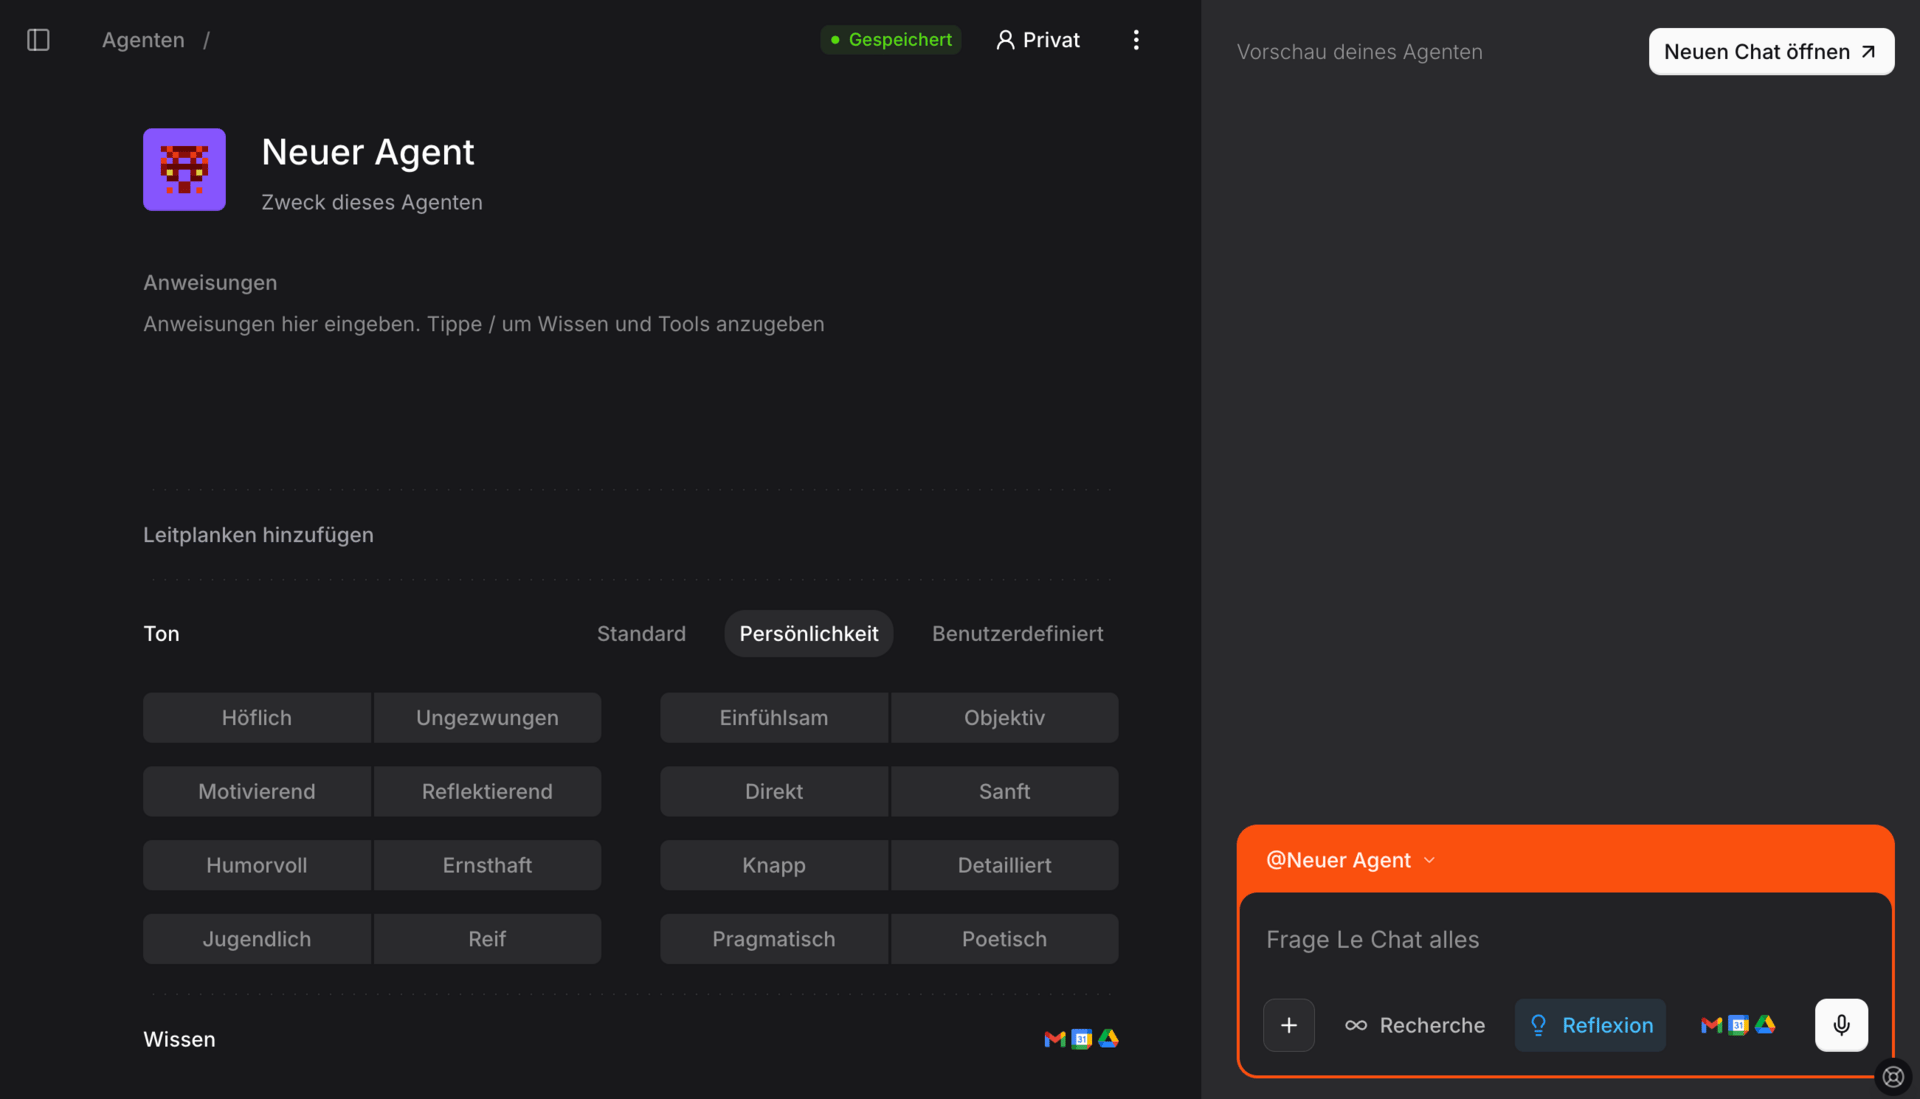Click Neuen Chat öffnen button

1770,52
